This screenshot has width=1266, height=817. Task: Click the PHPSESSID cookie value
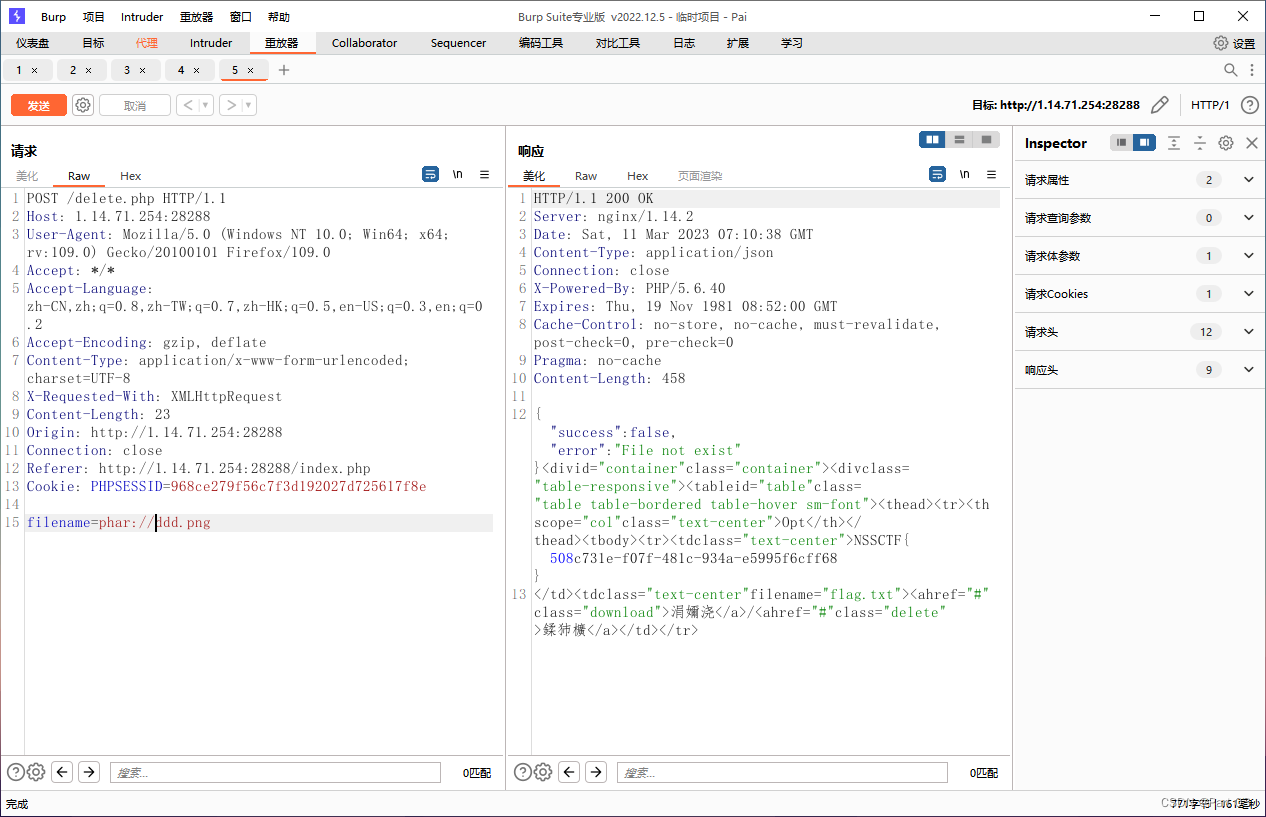tap(298, 487)
